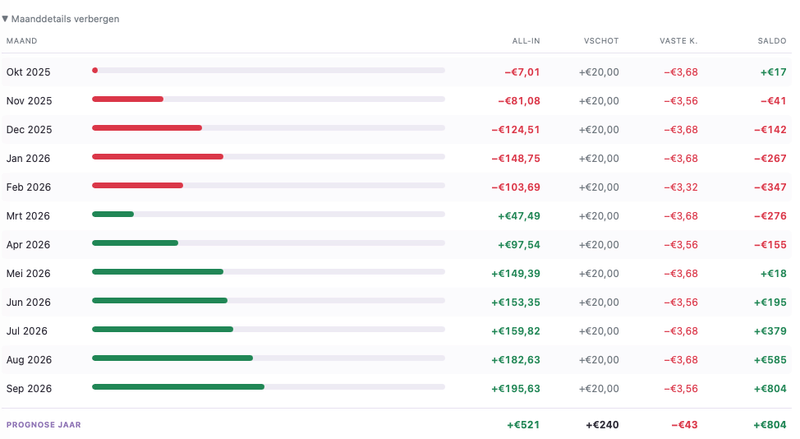This screenshot has width=800, height=439.
Task: Collapse the Maanddetails verbergen section
Action: pos(61,19)
